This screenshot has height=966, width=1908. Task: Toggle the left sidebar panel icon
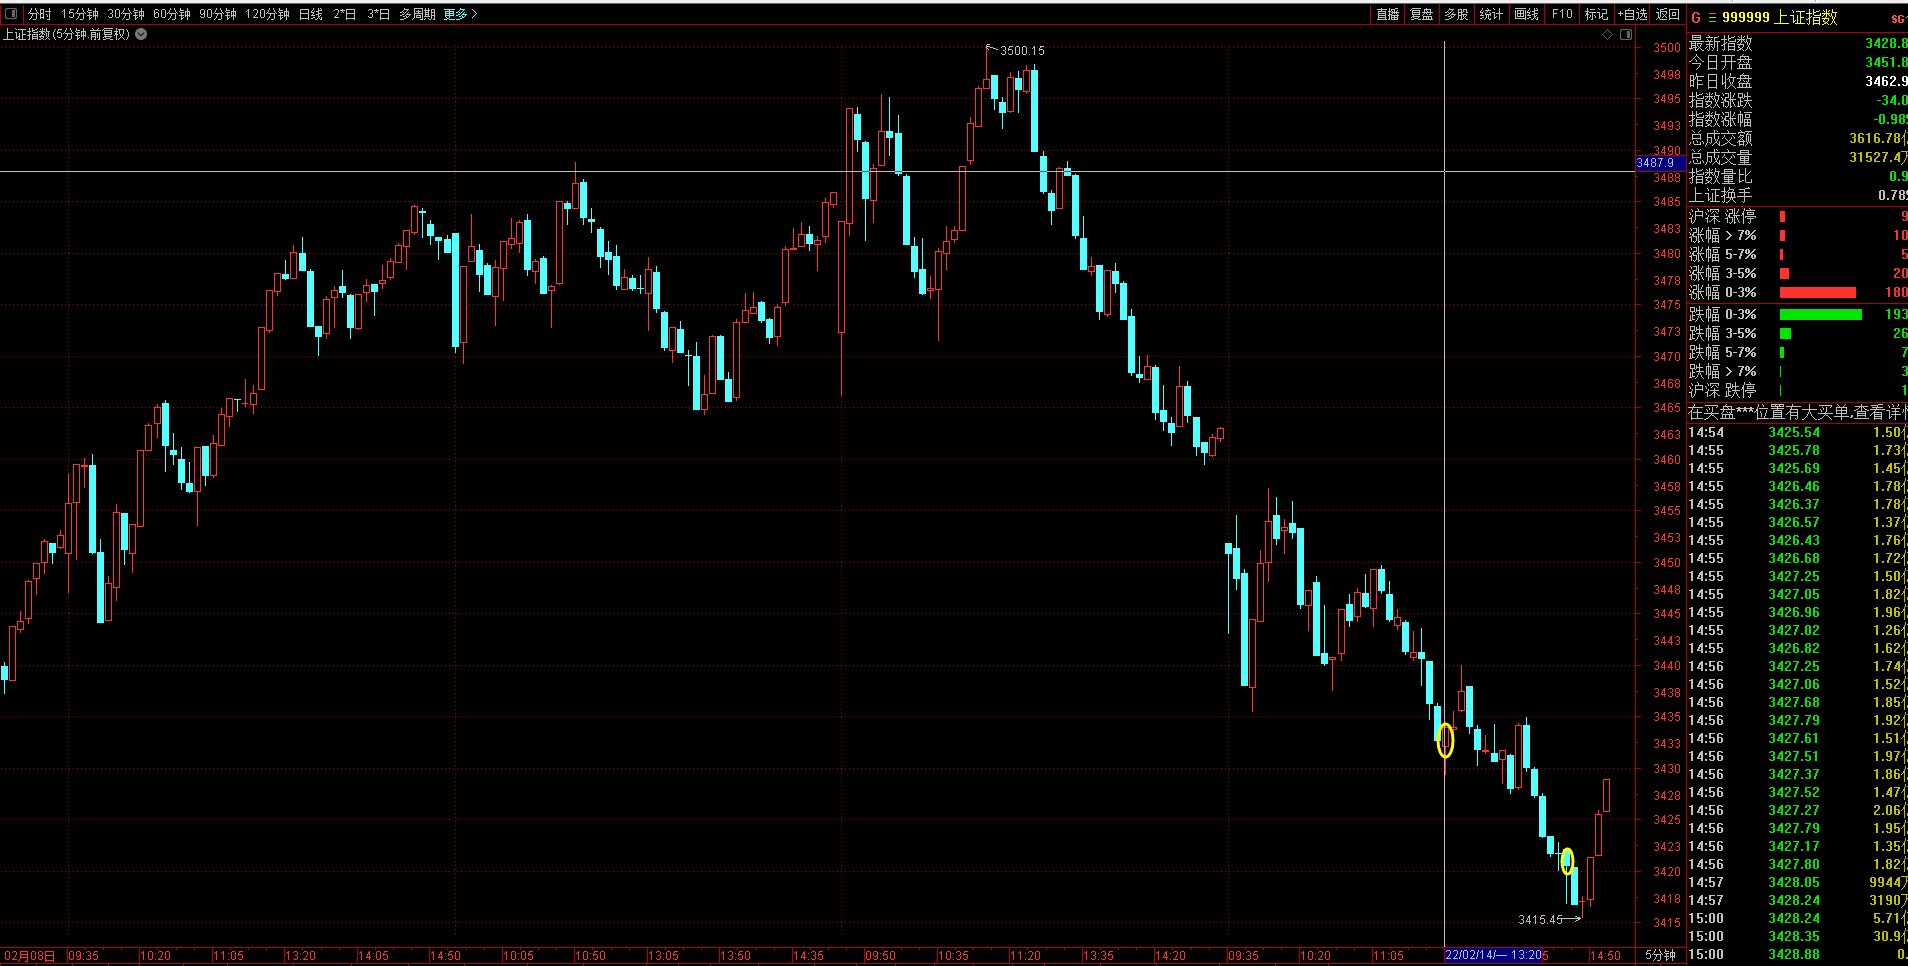tap(12, 14)
